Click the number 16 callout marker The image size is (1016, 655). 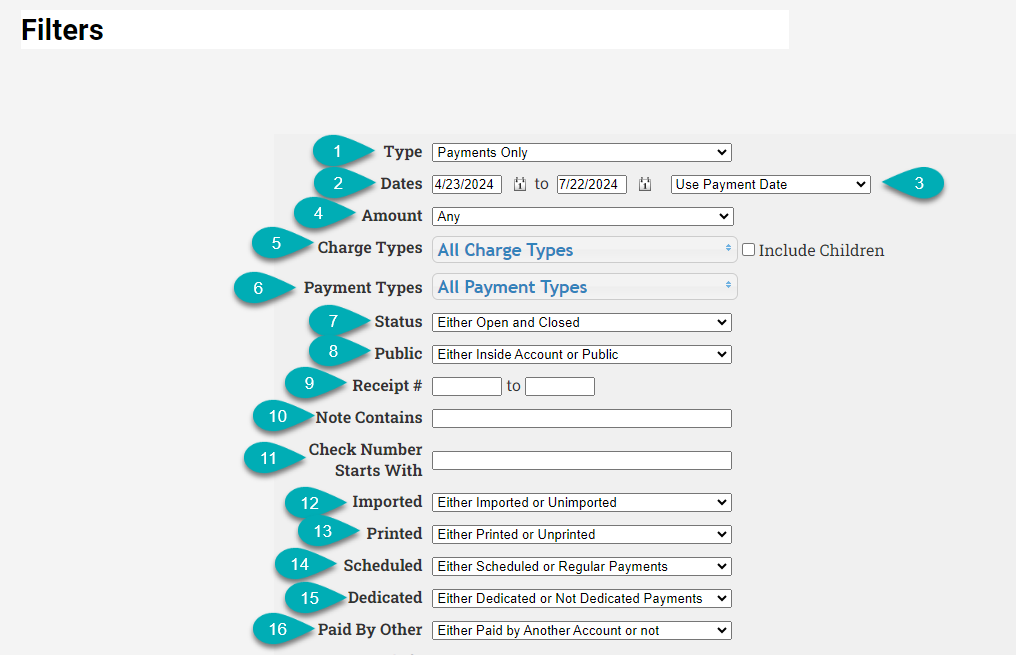click(x=278, y=630)
